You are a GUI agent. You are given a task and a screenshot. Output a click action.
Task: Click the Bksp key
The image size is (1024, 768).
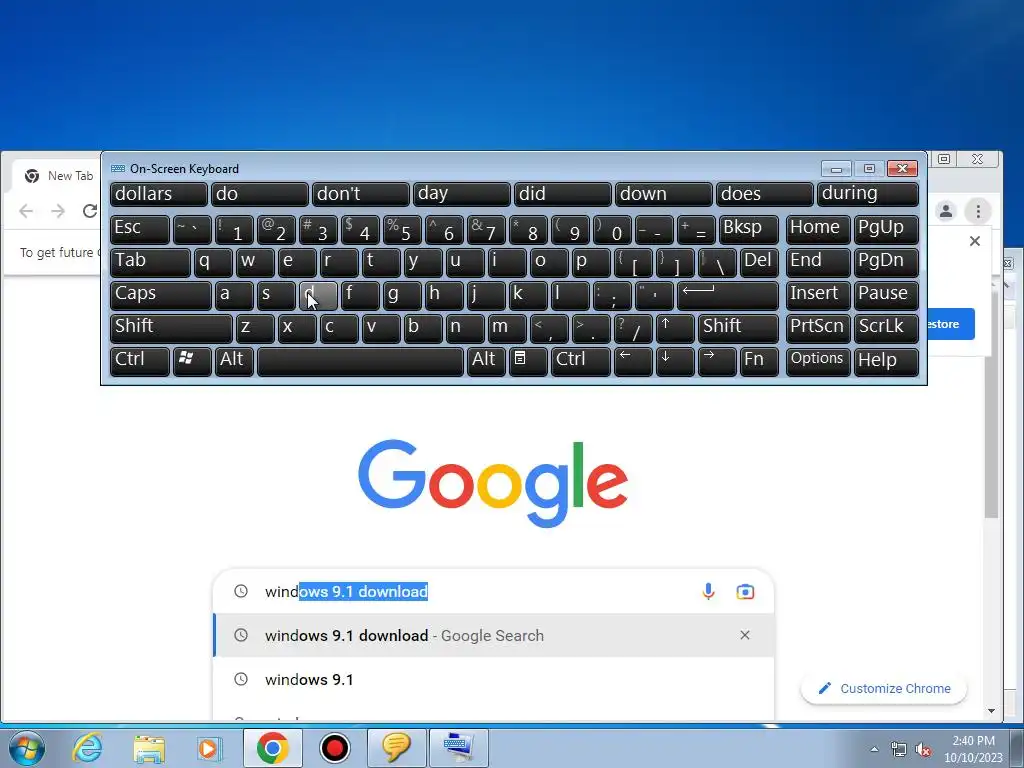coord(749,229)
